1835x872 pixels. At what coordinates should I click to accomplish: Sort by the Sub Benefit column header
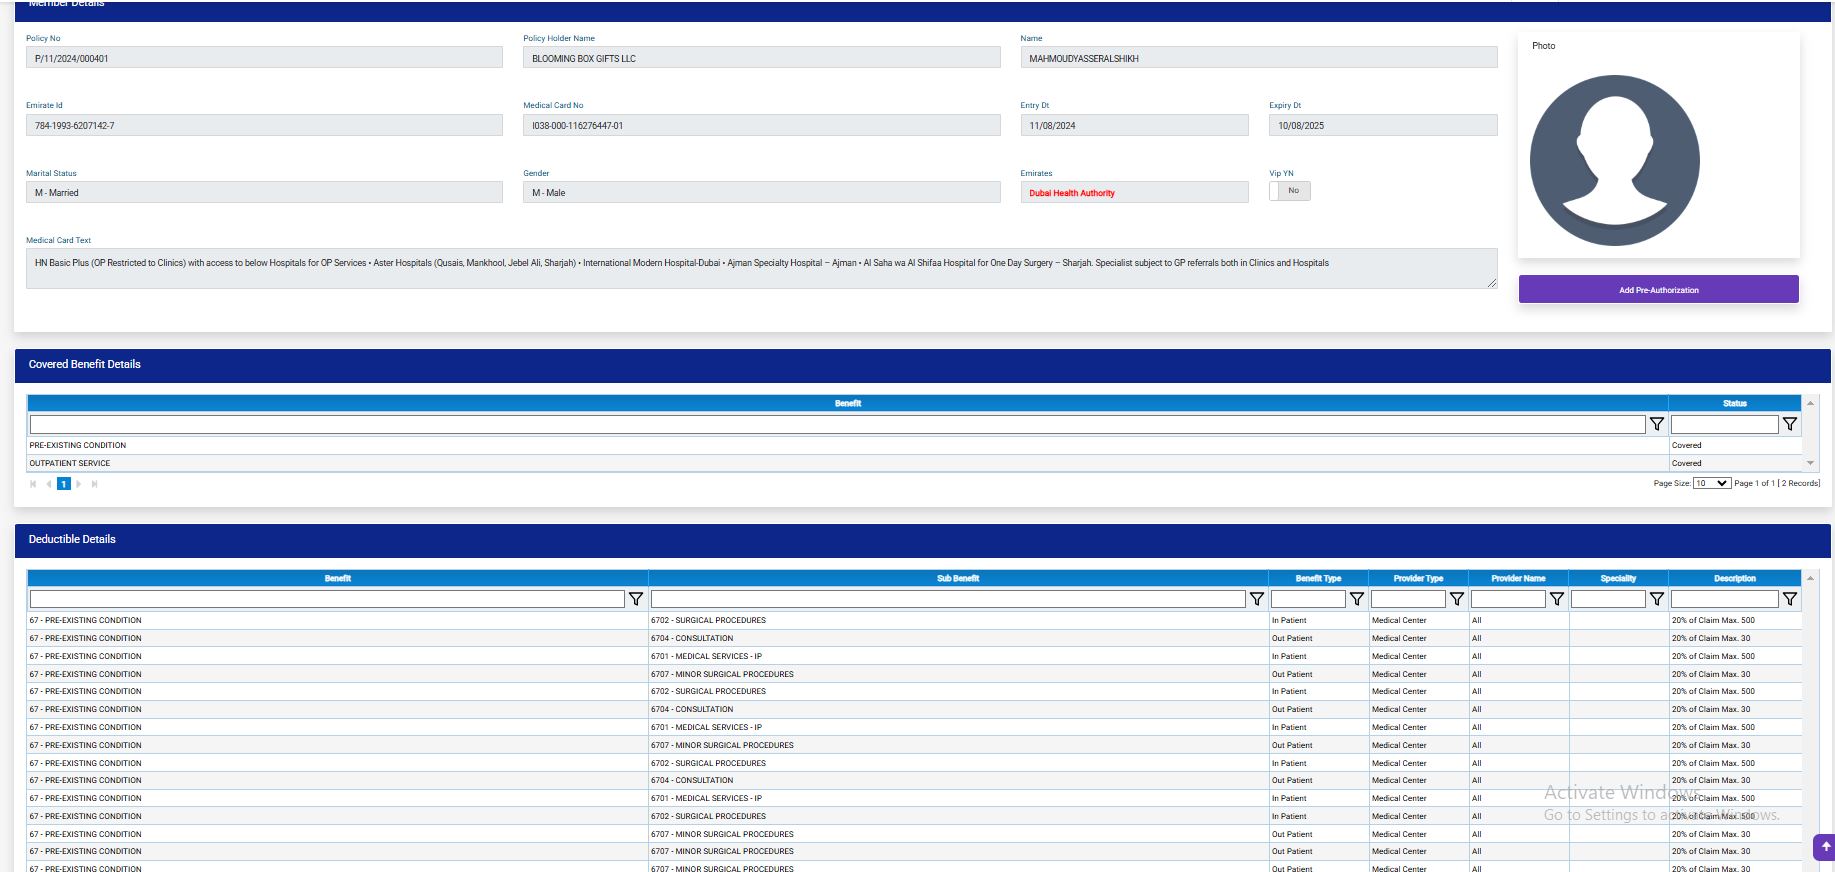tap(957, 578)
